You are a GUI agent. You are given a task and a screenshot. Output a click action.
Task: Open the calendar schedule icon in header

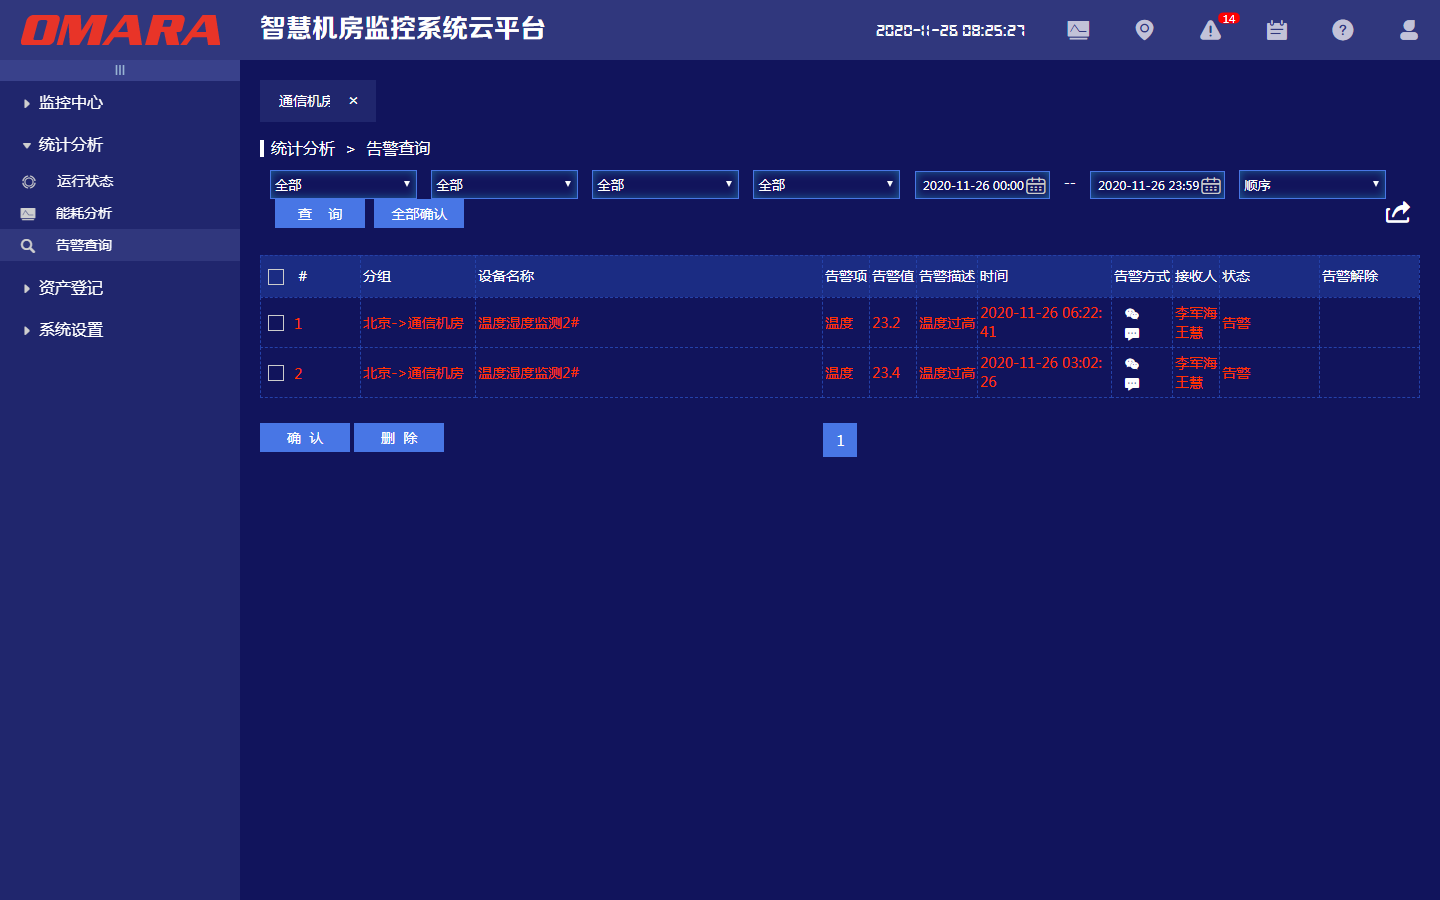pos(1277,31)
